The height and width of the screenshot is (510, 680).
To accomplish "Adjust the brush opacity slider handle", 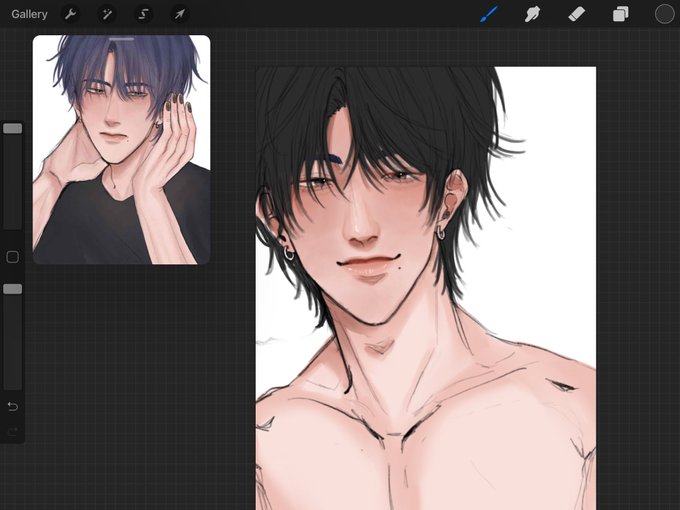I will (13, 289).
